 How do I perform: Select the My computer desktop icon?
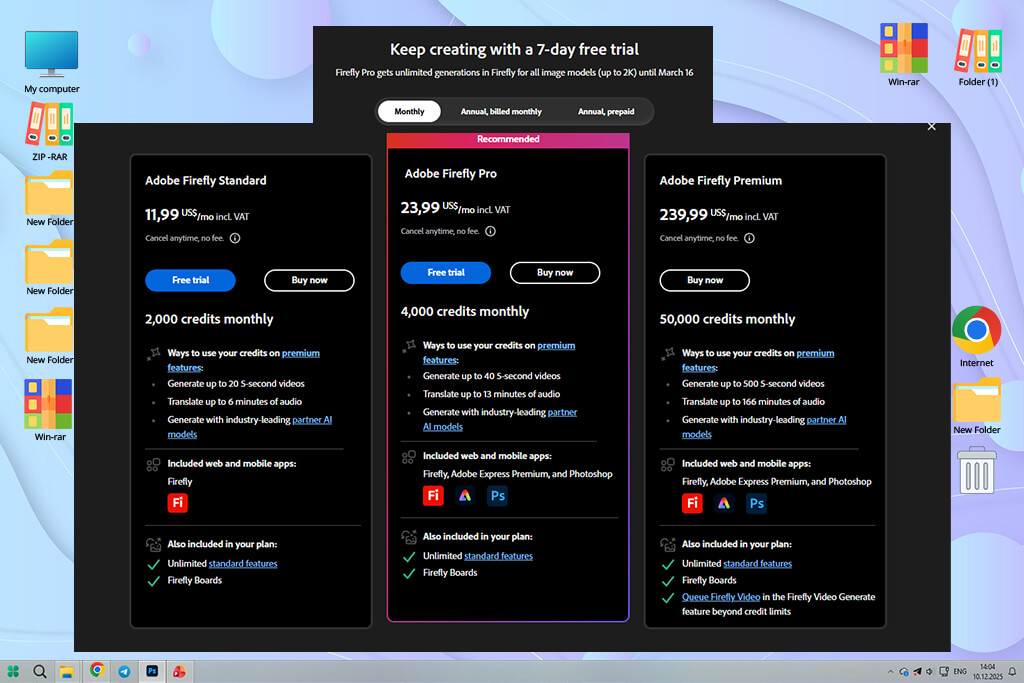pos(52,62)
